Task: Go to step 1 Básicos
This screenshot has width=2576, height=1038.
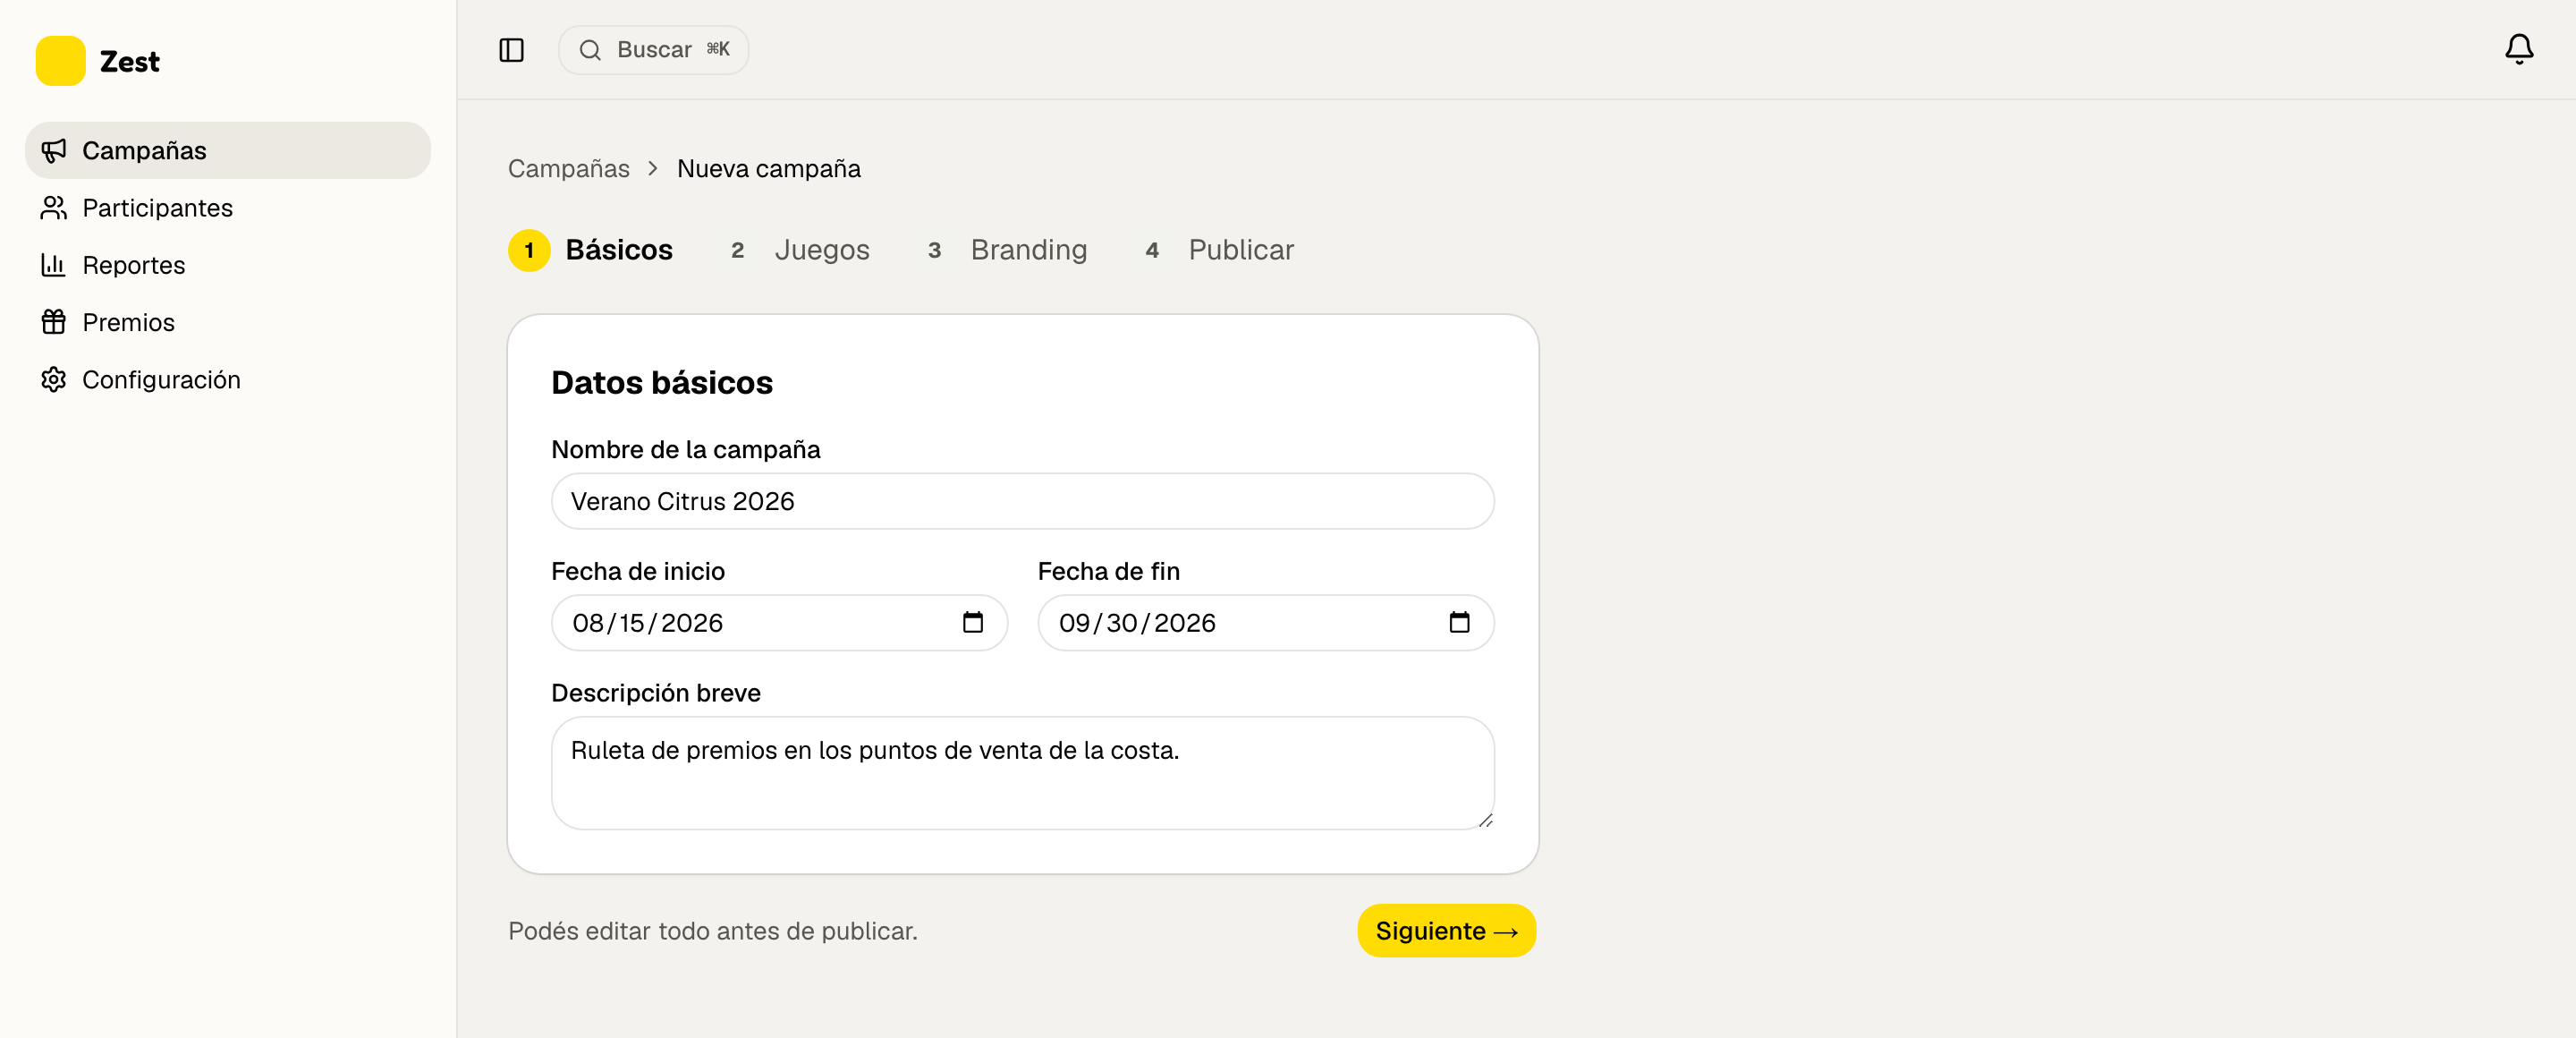Action: click(591, 250)
